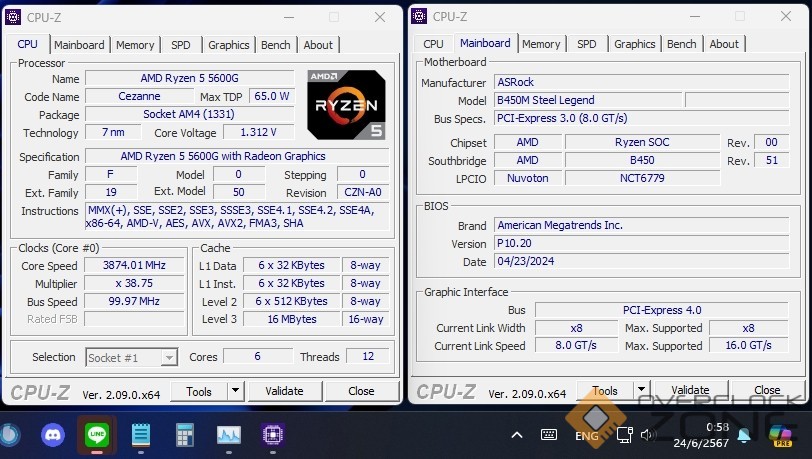This screenshot has width=812, height=459.
Task: Switch to Mainboard tab in left window
Action: click(79, 45)
